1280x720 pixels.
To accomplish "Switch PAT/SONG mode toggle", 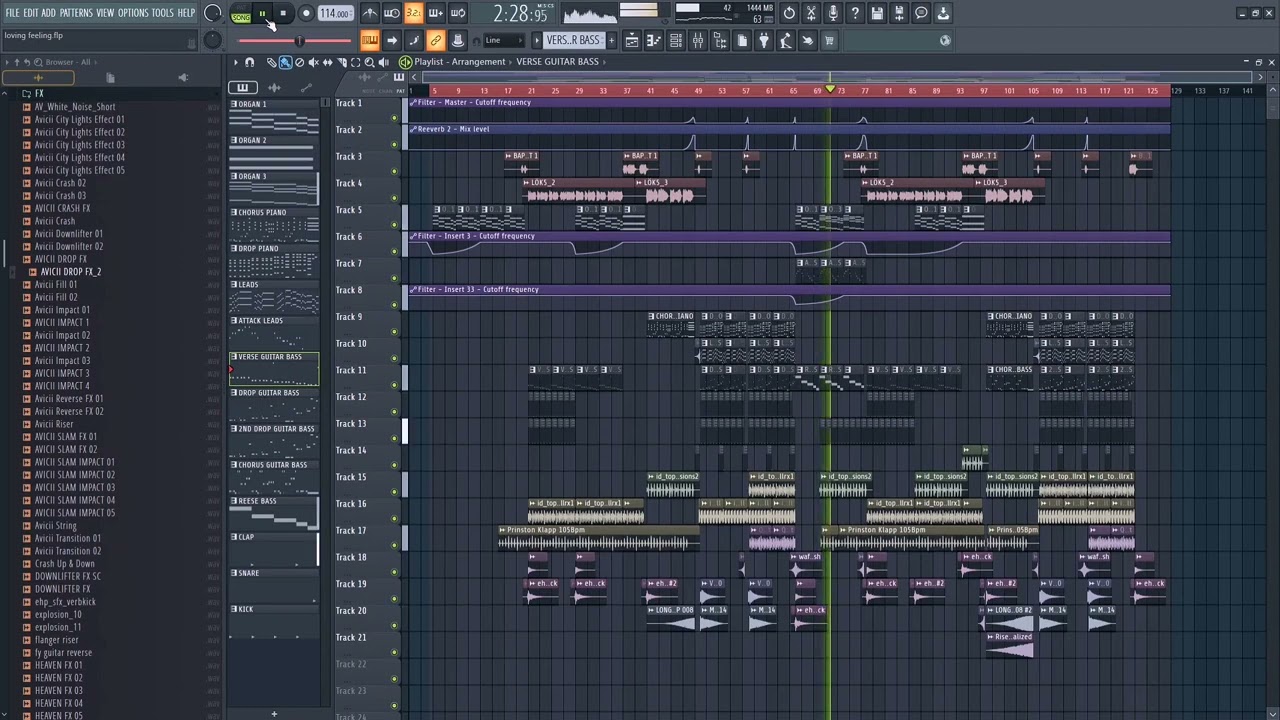I will point(240,13).
